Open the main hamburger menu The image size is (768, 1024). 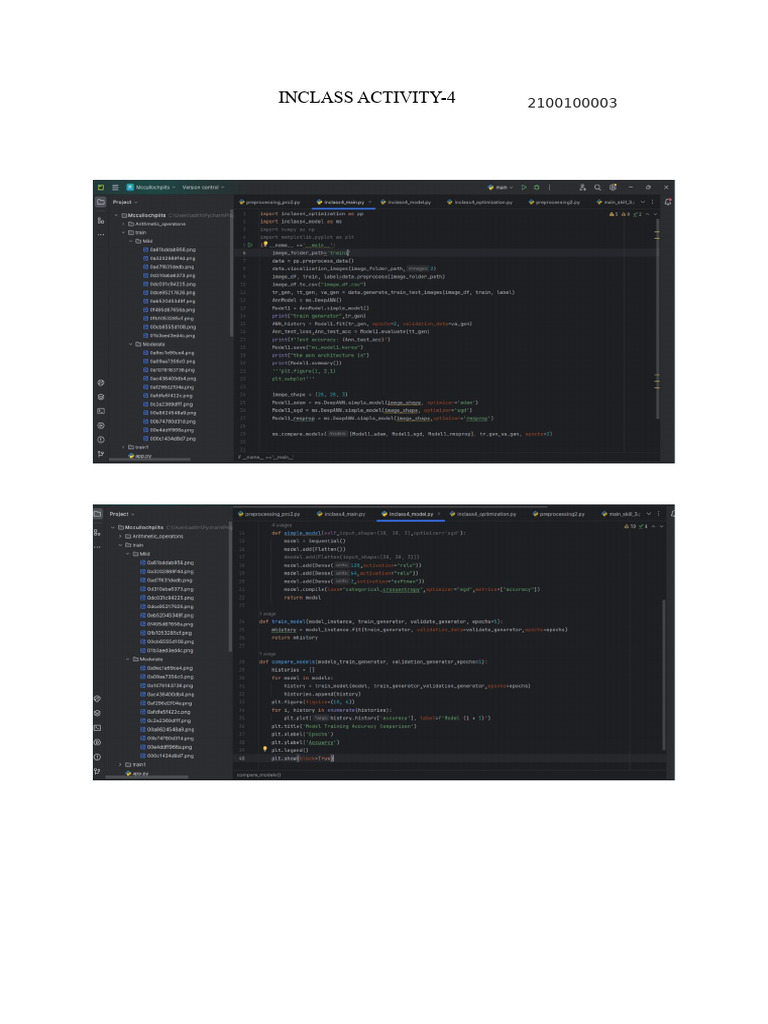coord(115,187)
